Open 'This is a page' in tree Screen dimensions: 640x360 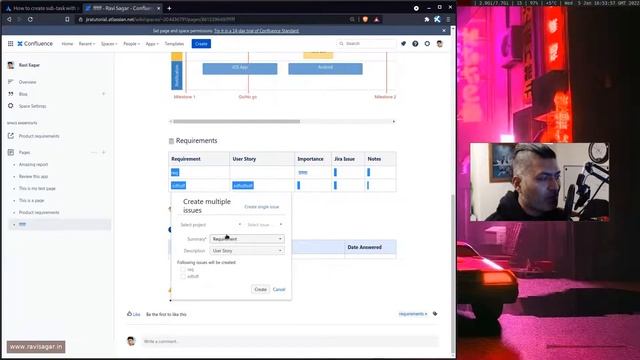pos(31,201)
